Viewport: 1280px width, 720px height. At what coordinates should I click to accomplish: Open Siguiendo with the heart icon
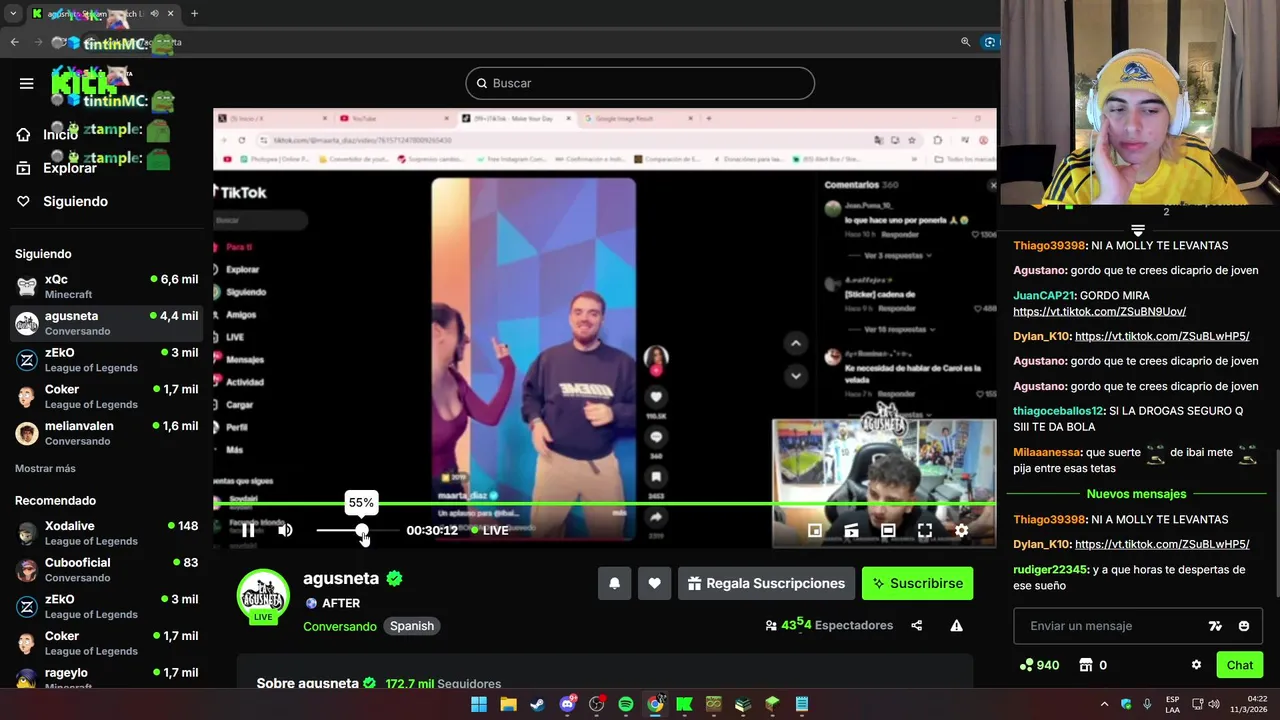click(62, 201)
